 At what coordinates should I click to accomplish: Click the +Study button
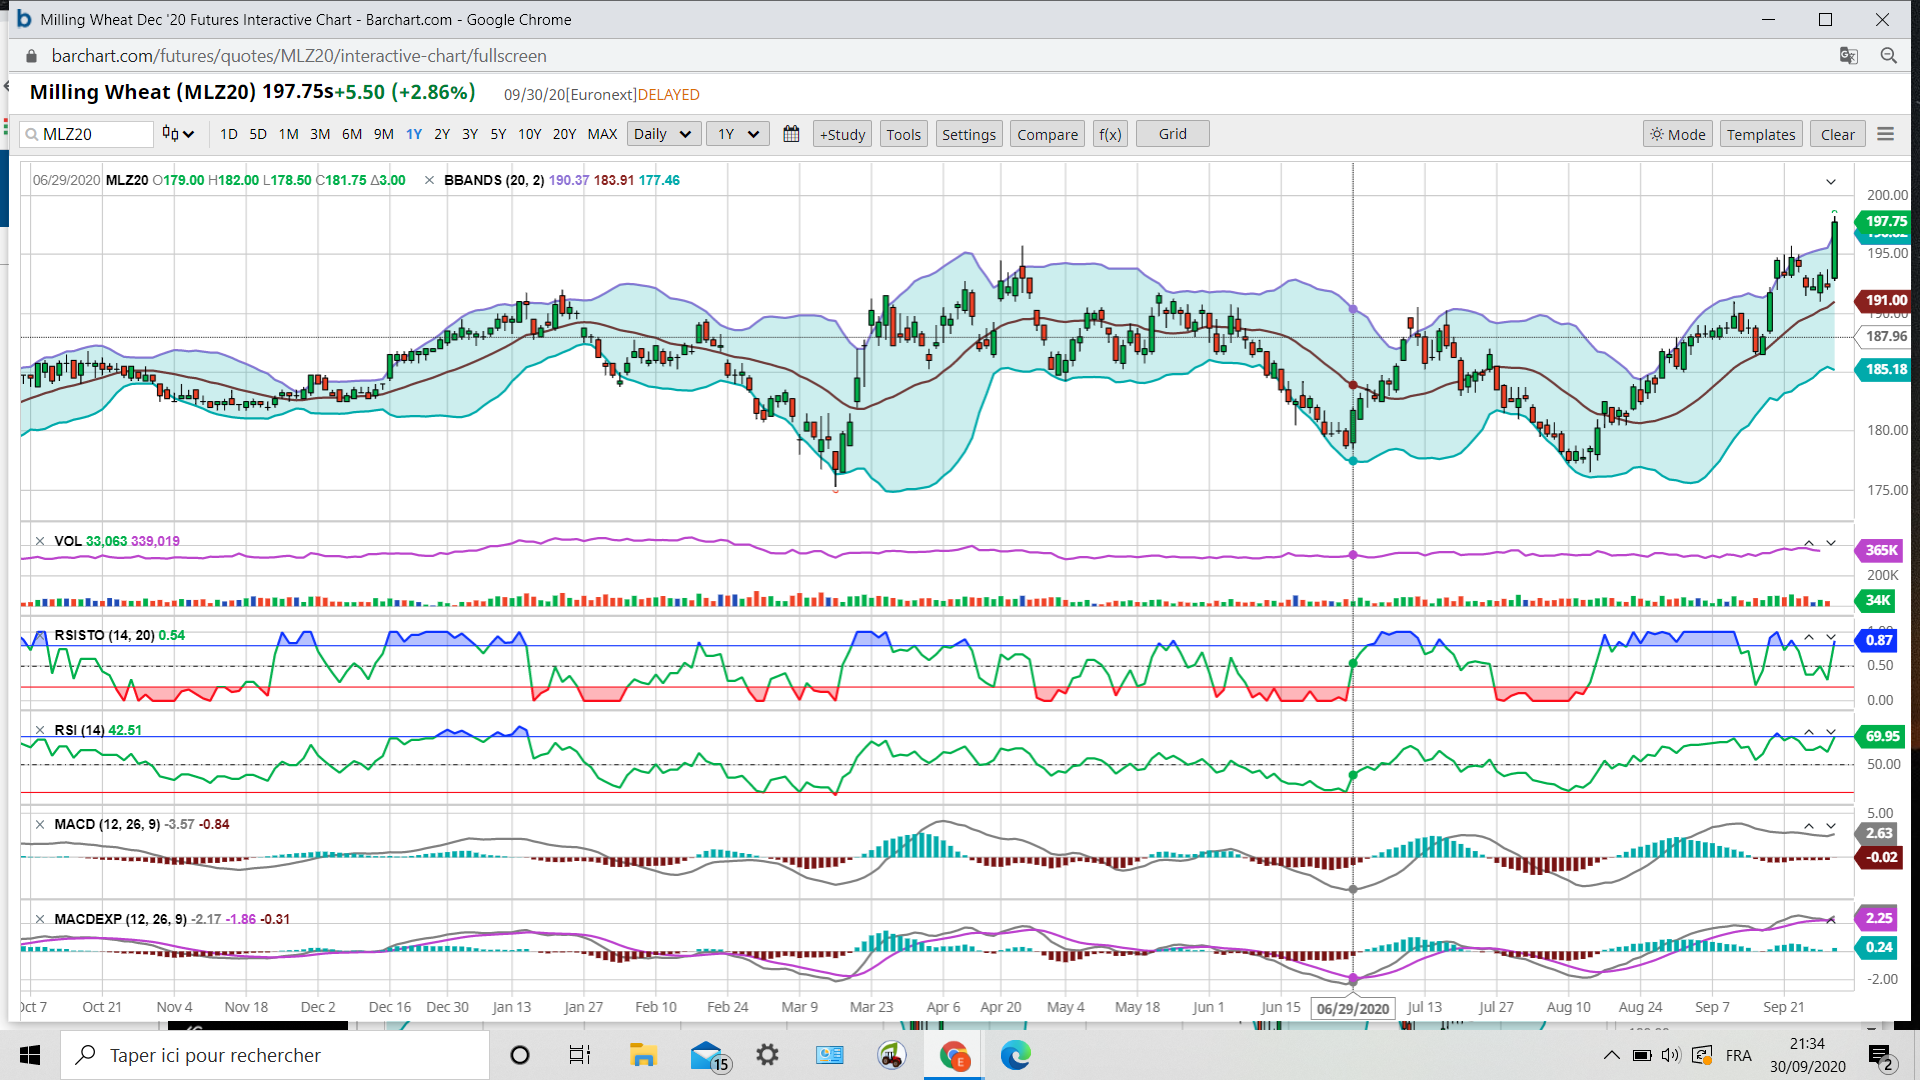842,134
